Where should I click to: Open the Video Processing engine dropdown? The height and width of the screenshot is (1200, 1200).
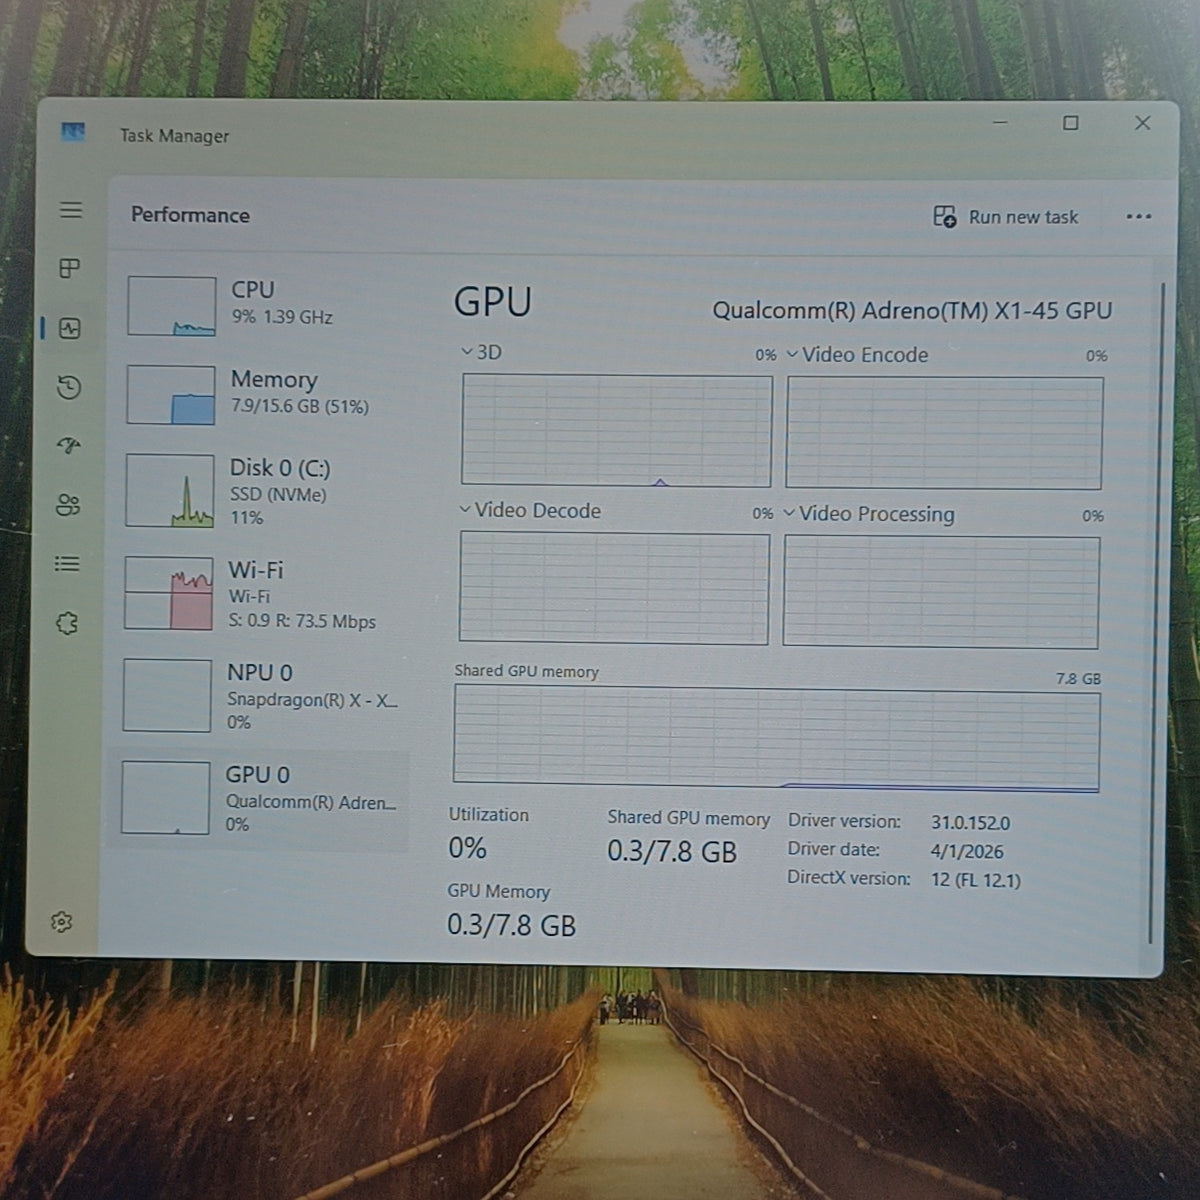point(869,514)
